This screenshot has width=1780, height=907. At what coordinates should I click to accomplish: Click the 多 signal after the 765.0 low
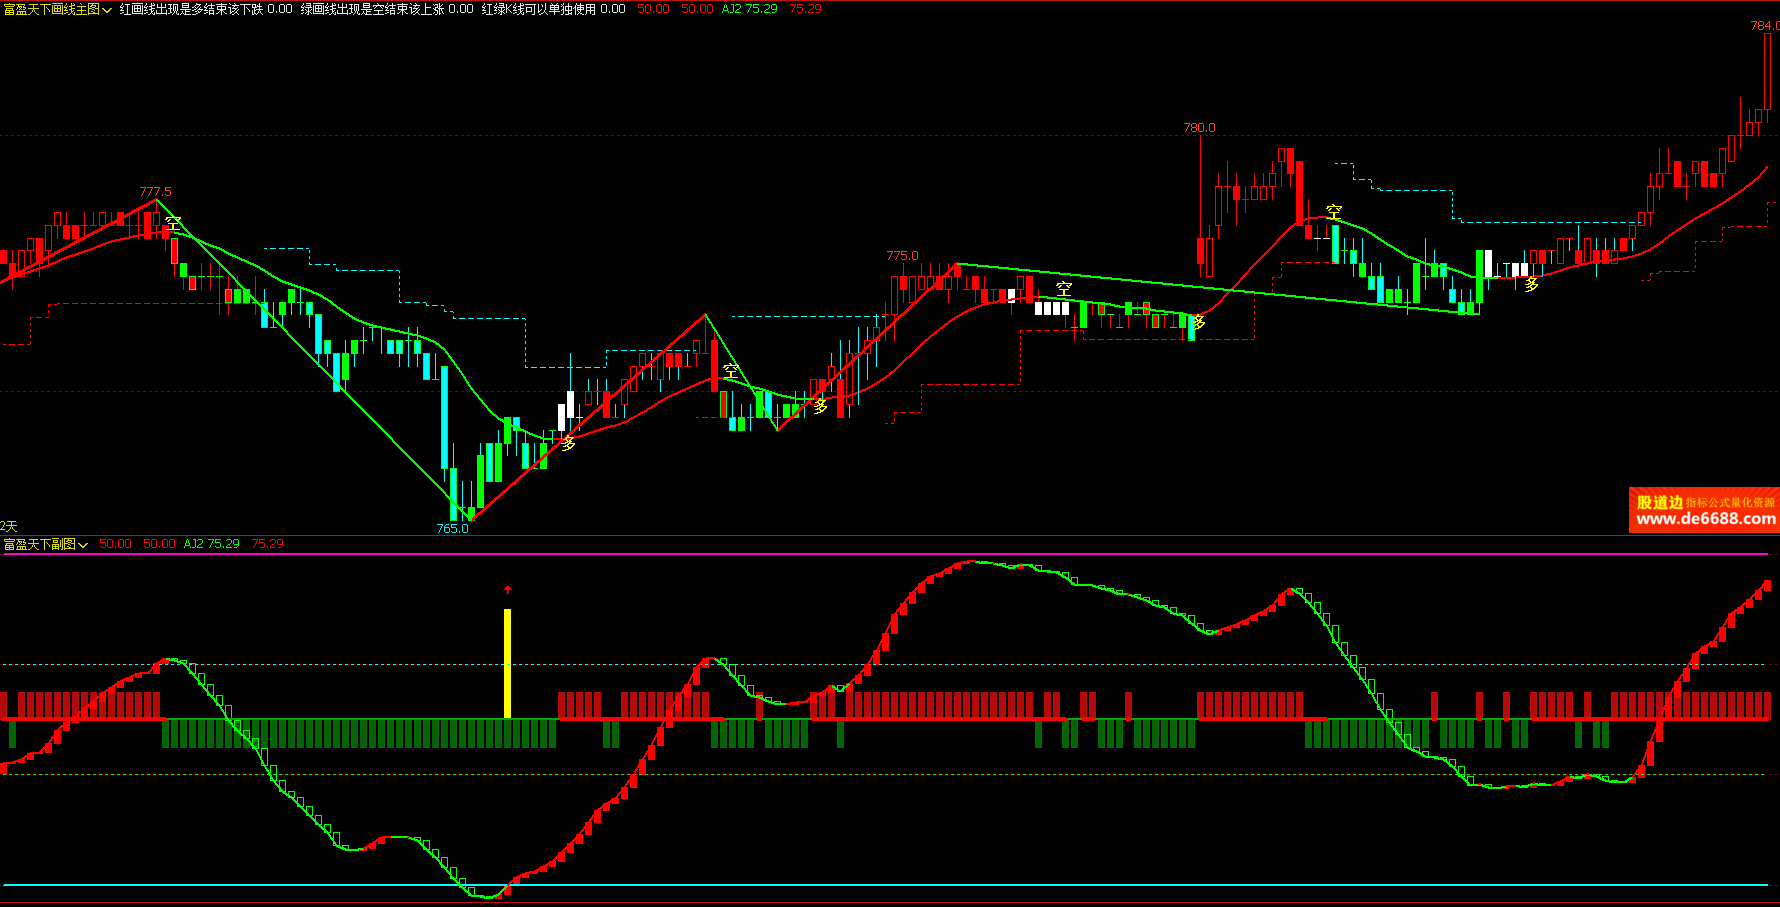click(568, 443)
